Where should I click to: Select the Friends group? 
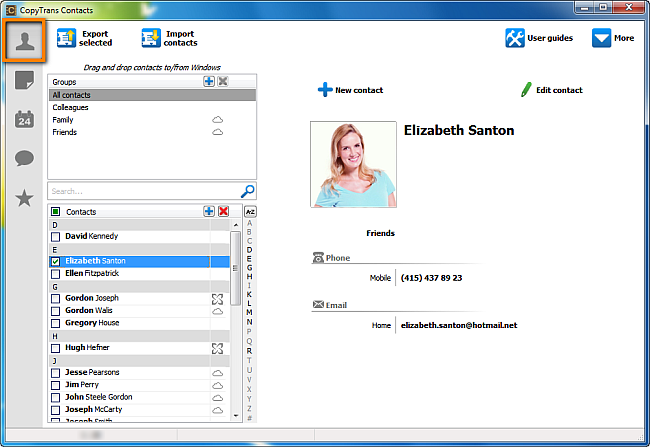152,132
